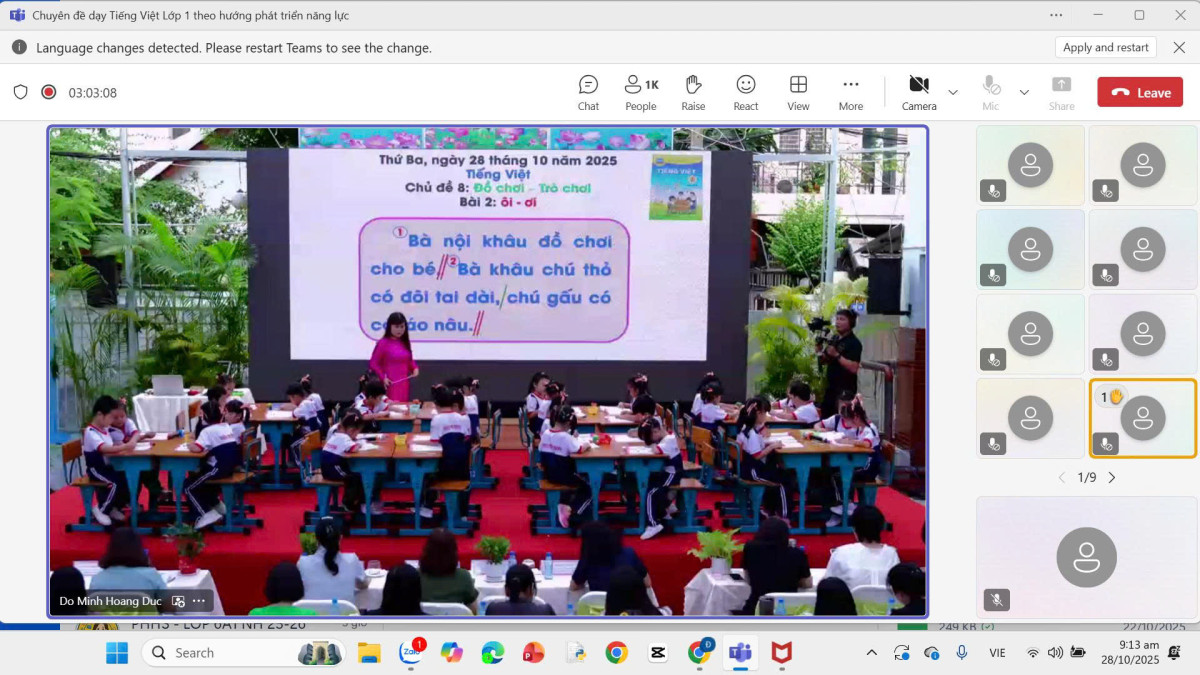Show the People participants list

(640, 92)
